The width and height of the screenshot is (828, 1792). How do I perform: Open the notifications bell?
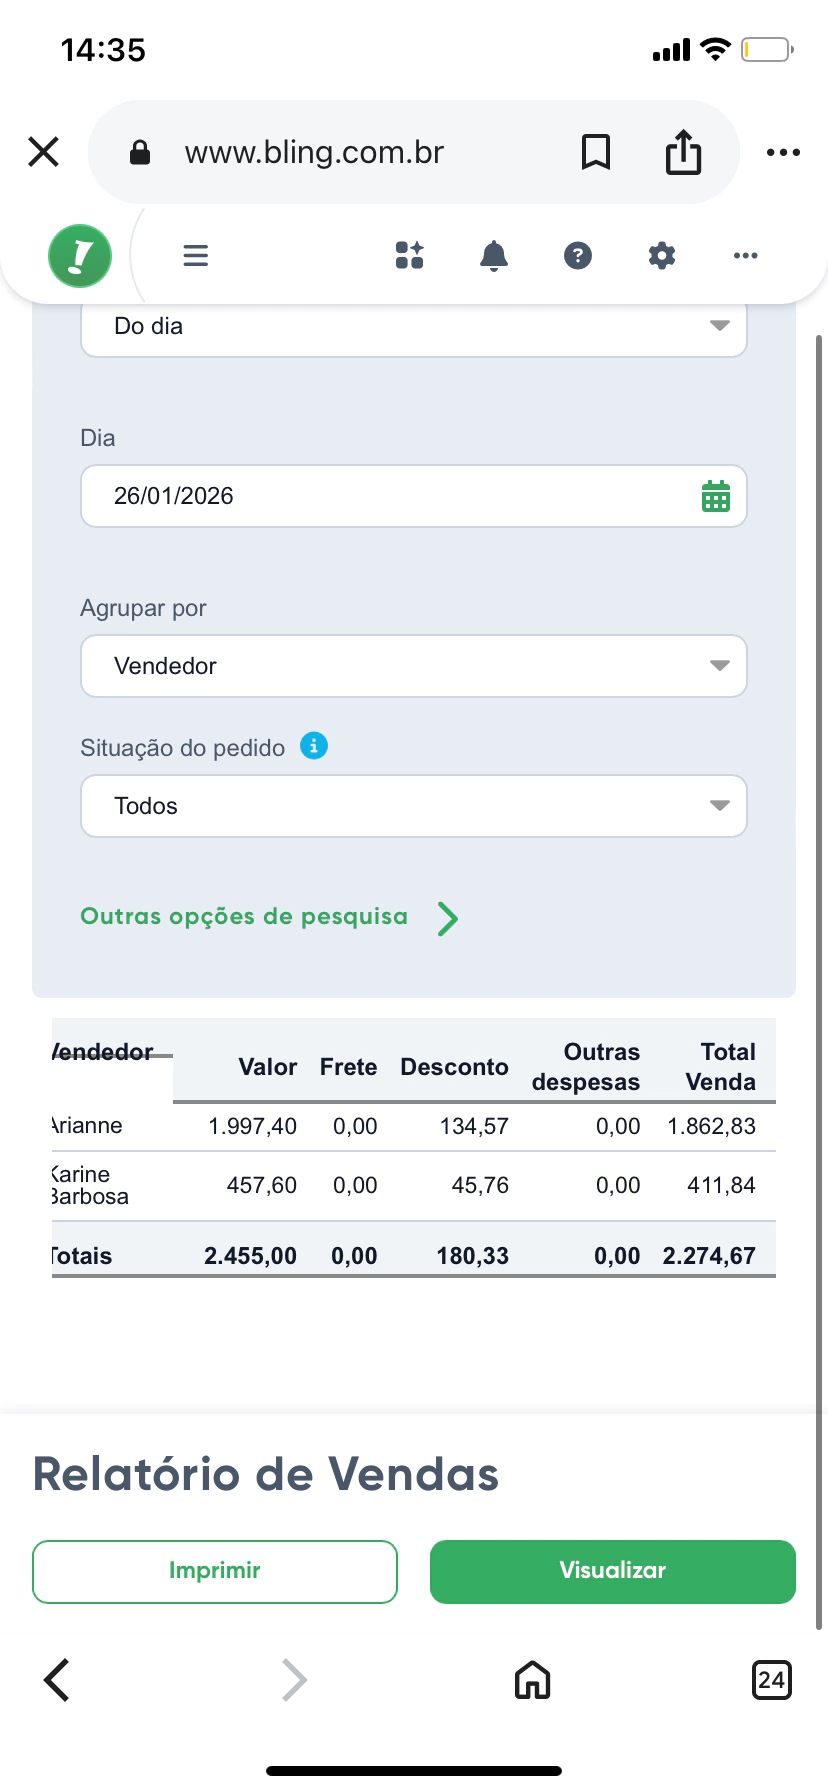point(494,256)
